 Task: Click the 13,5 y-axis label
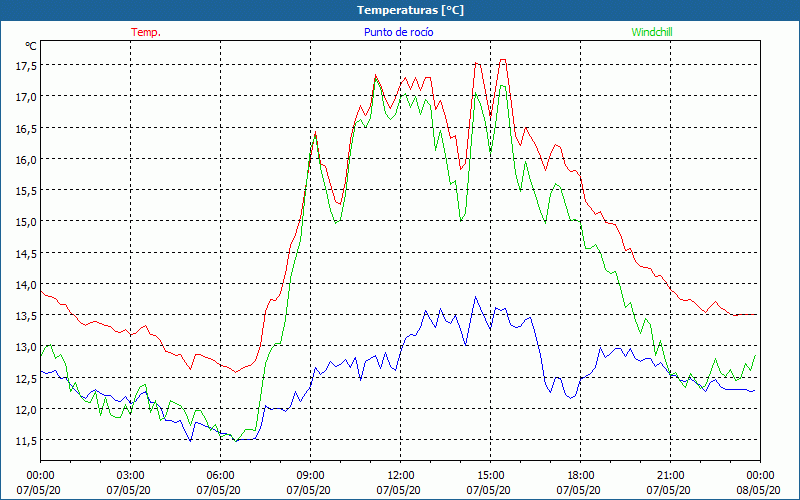coord(27,315)
